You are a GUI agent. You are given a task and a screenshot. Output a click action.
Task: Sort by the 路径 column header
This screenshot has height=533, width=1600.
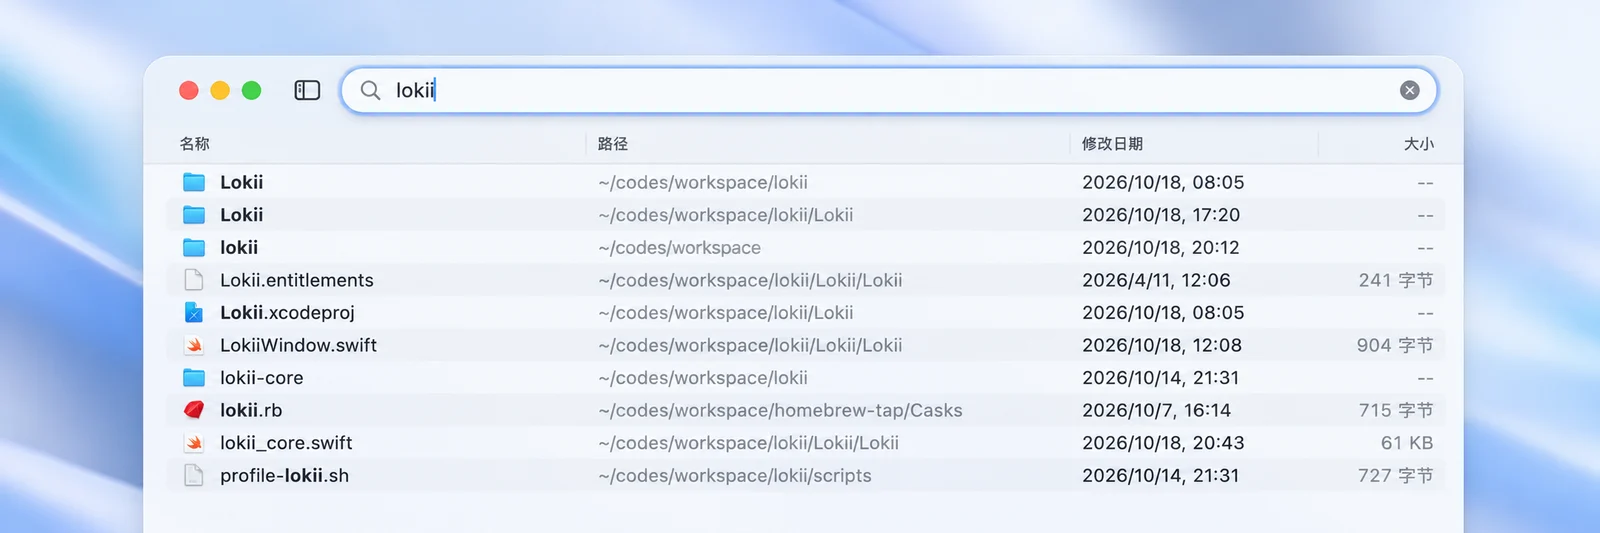pos(613,144)
